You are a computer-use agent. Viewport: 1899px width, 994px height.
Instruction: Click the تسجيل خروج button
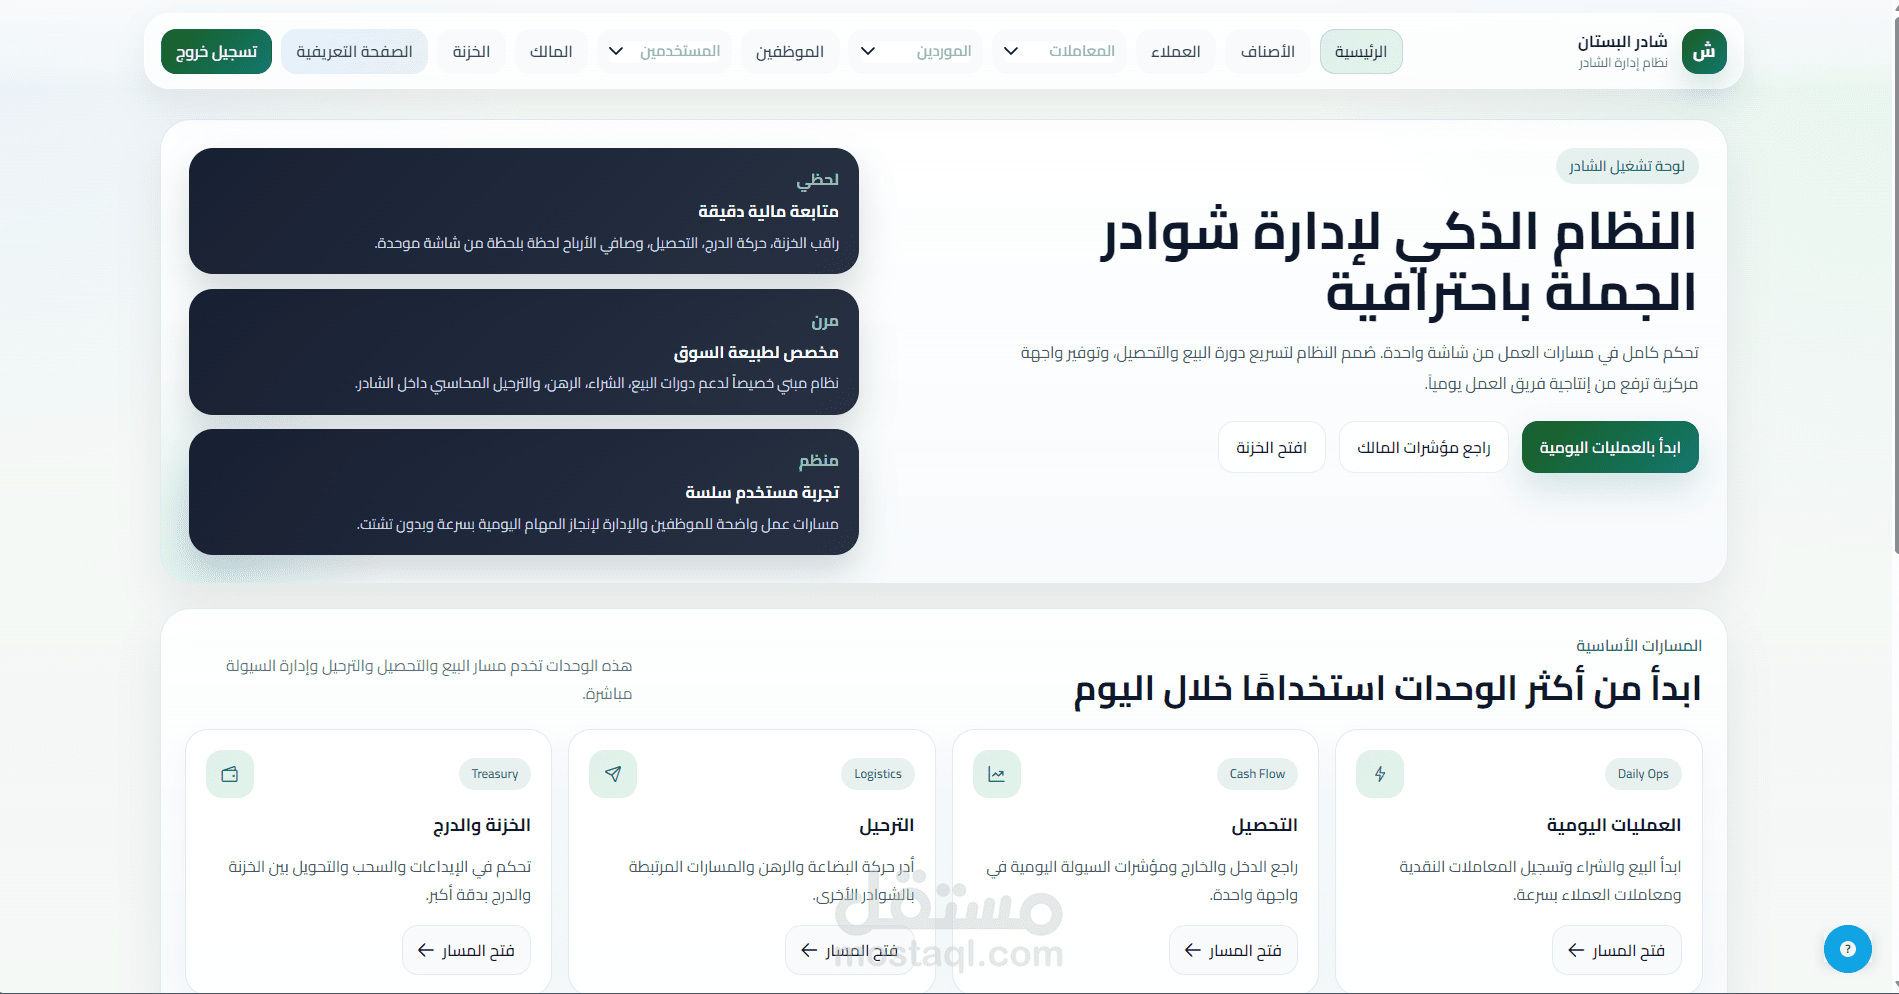click(216, 51)
